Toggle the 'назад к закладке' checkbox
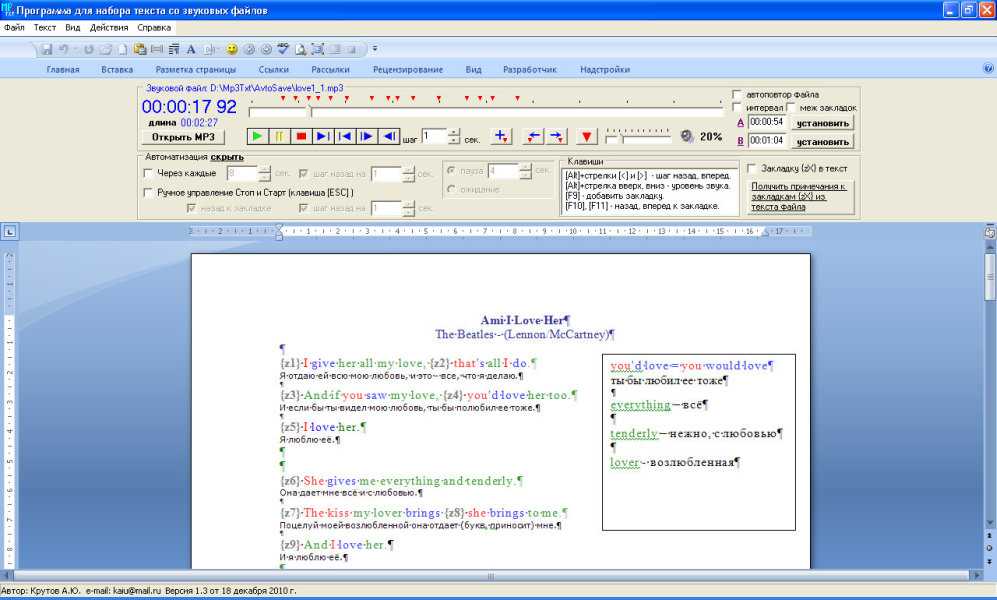The height and width of the screenshot is (600, 997). [191, 208]
